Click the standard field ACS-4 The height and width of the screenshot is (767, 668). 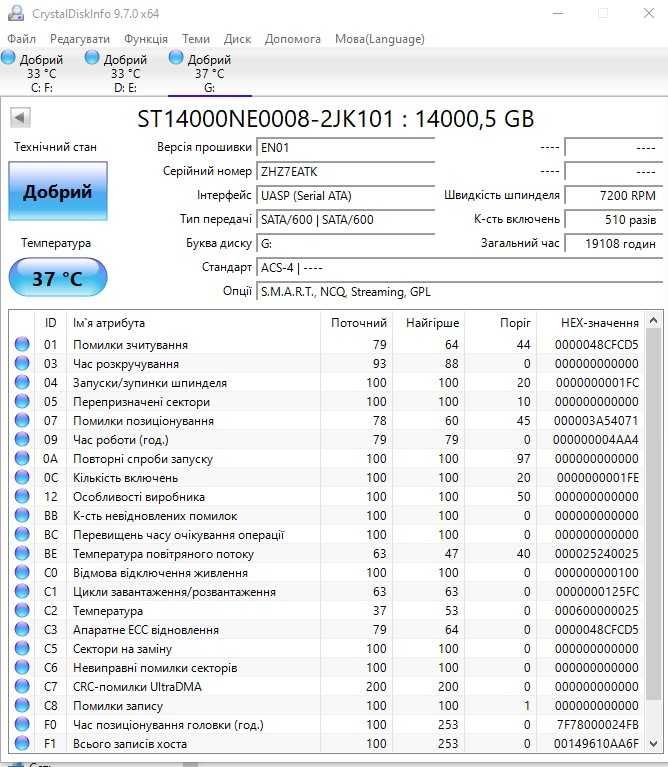pos(459,268)
